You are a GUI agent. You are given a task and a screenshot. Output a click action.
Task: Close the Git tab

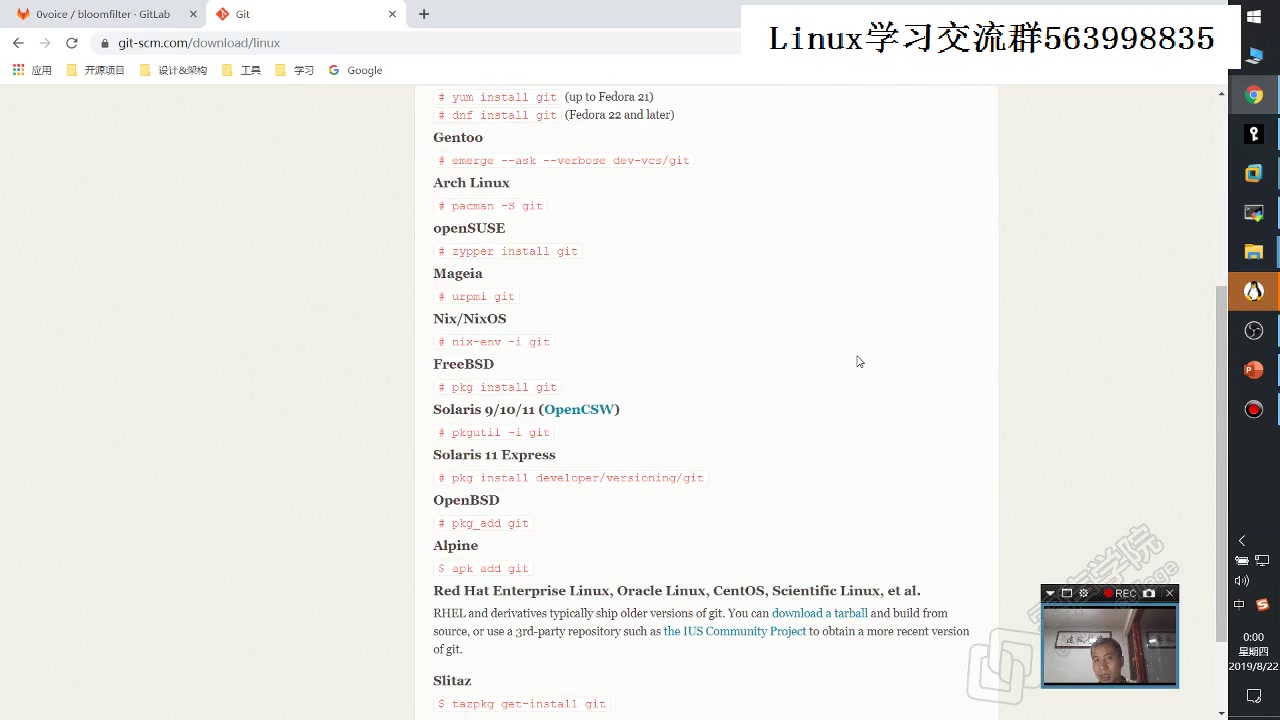point(392,14)
